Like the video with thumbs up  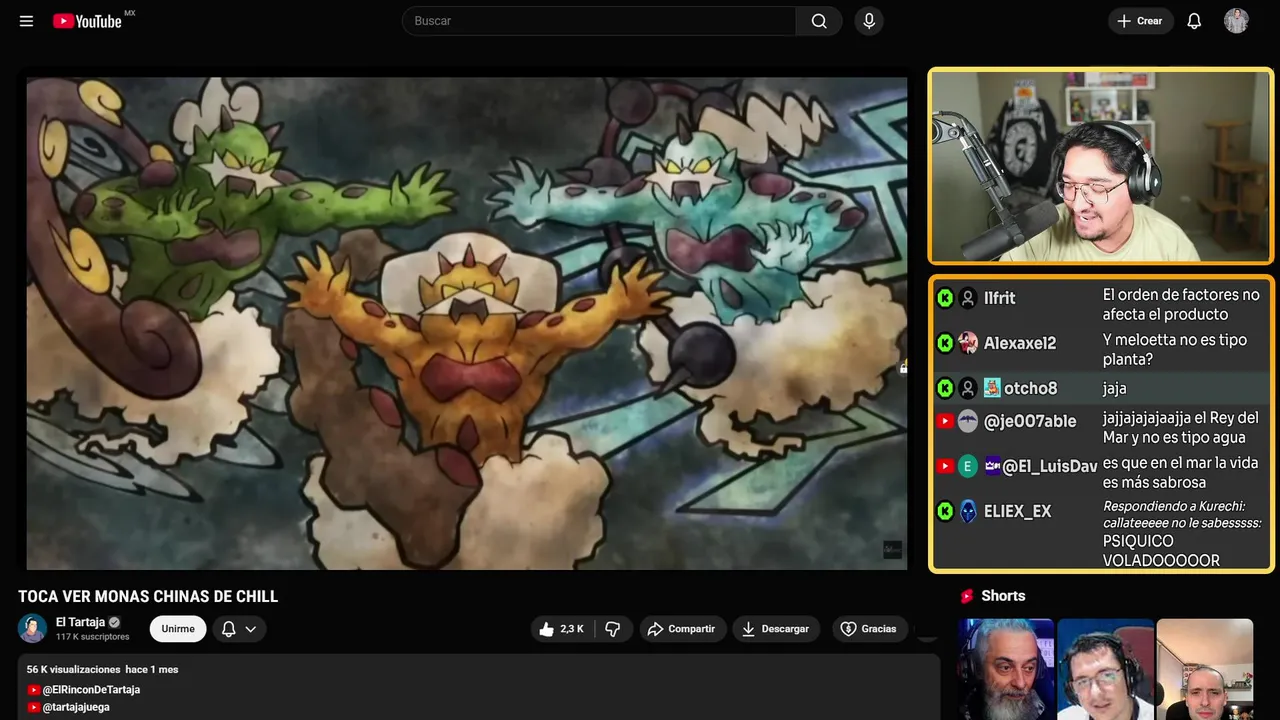pos(561,629)
